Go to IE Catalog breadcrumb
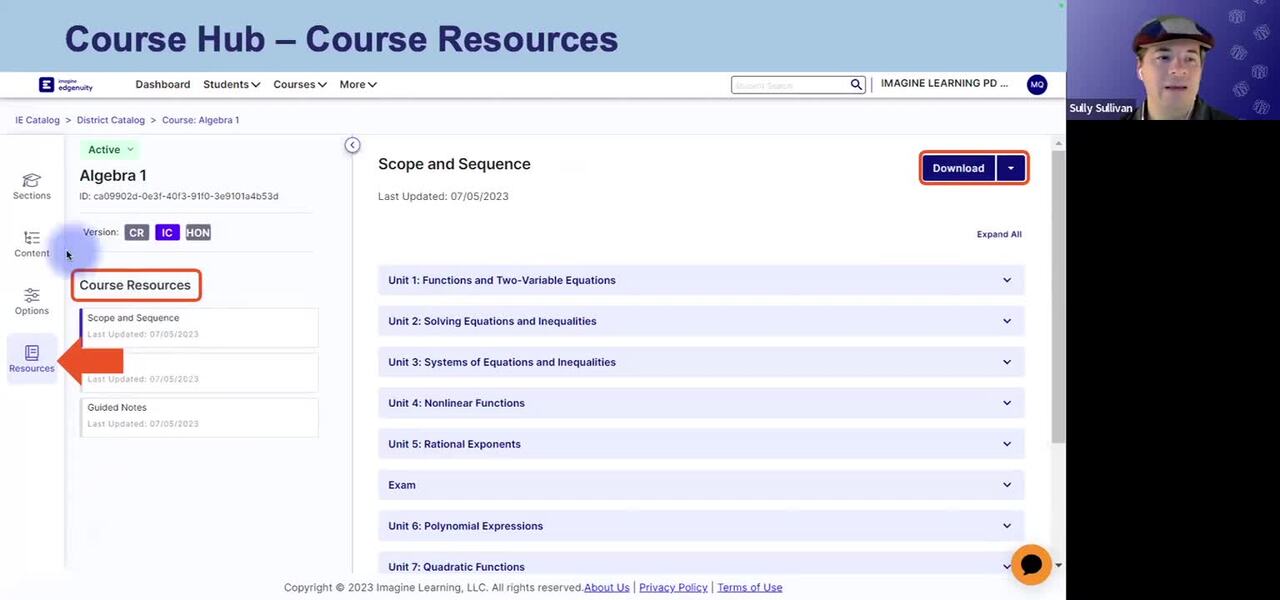The height and width of the screenshot is (600, 1280). coord(37,120)
